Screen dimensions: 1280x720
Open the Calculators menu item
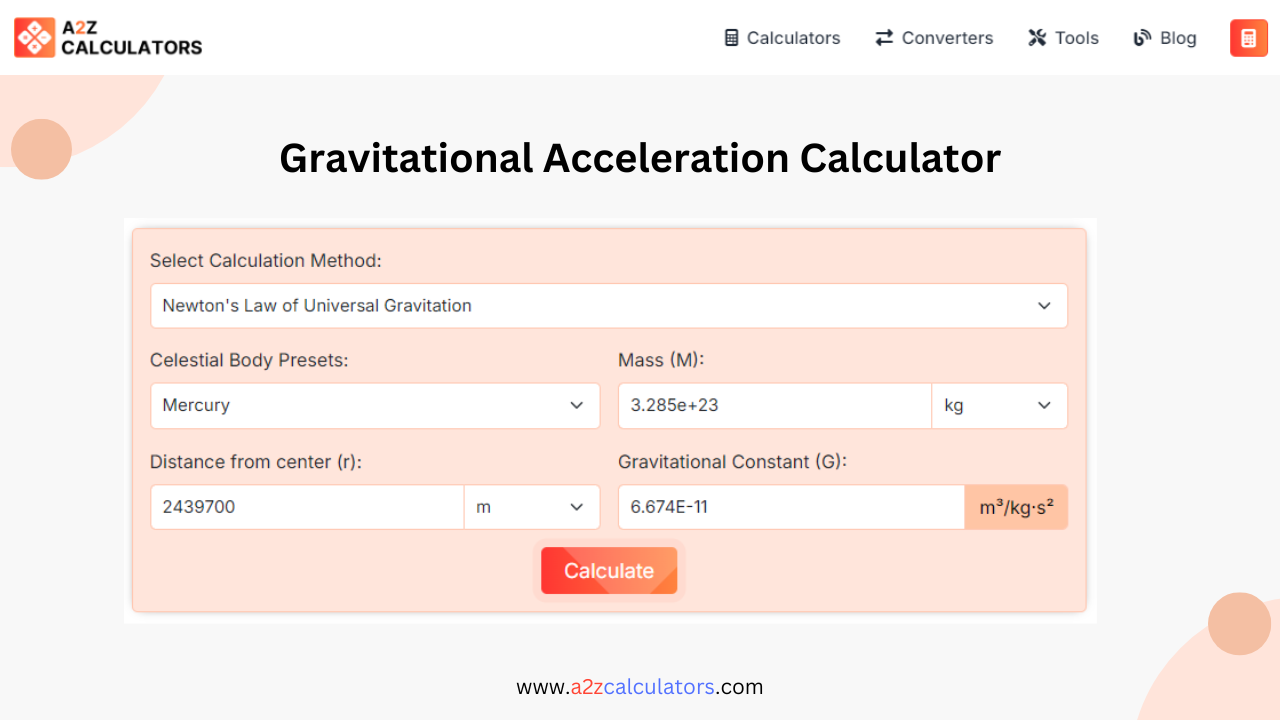click(x=782, y=38)
